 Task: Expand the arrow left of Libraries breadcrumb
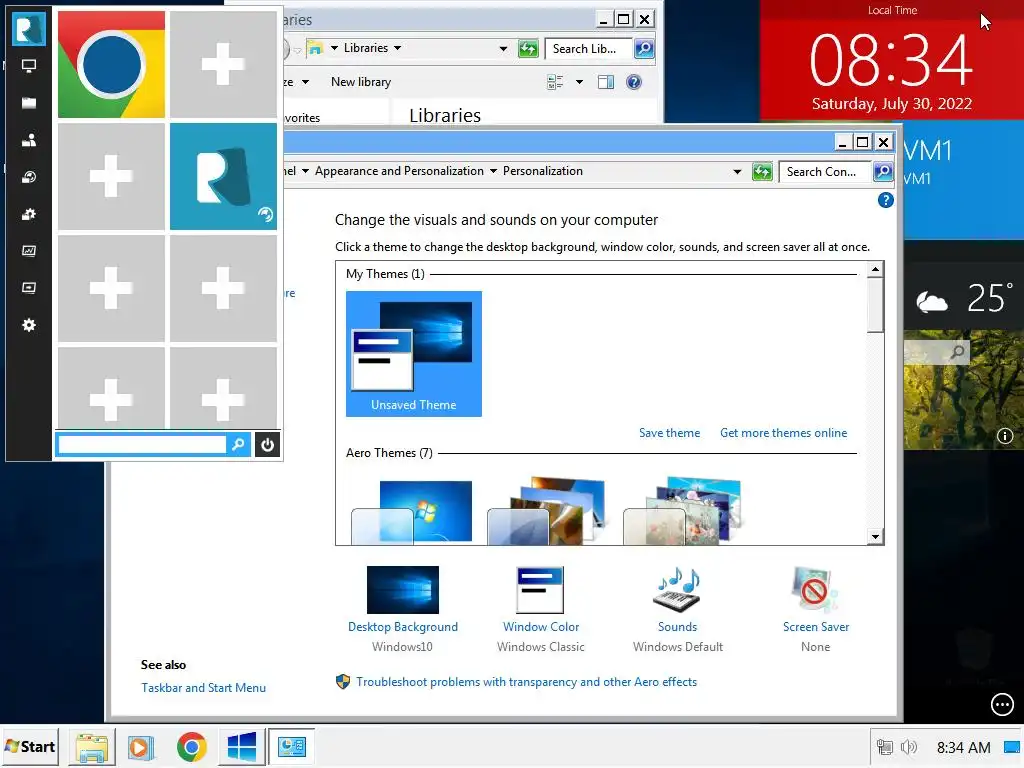334,48
